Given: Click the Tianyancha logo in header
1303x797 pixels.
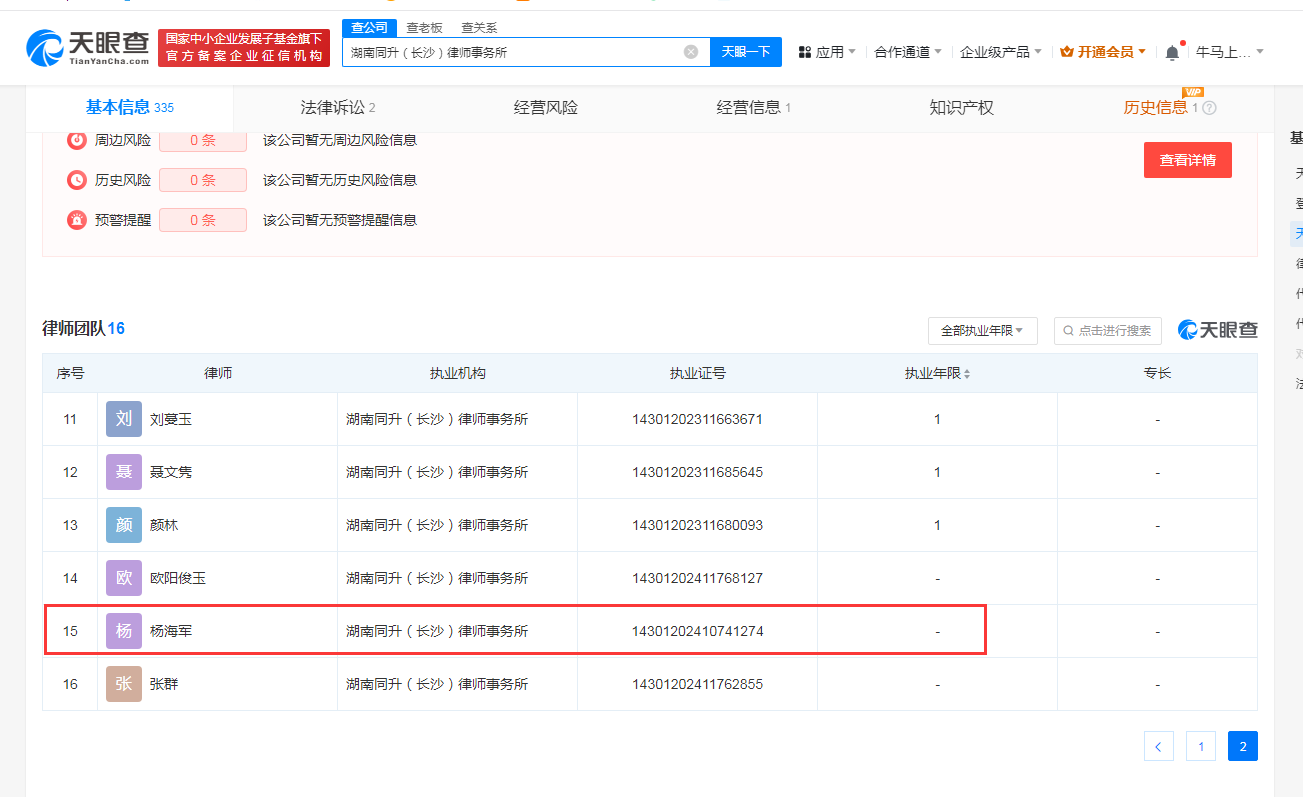Looking at the screenshot, I should click(88, 47).
